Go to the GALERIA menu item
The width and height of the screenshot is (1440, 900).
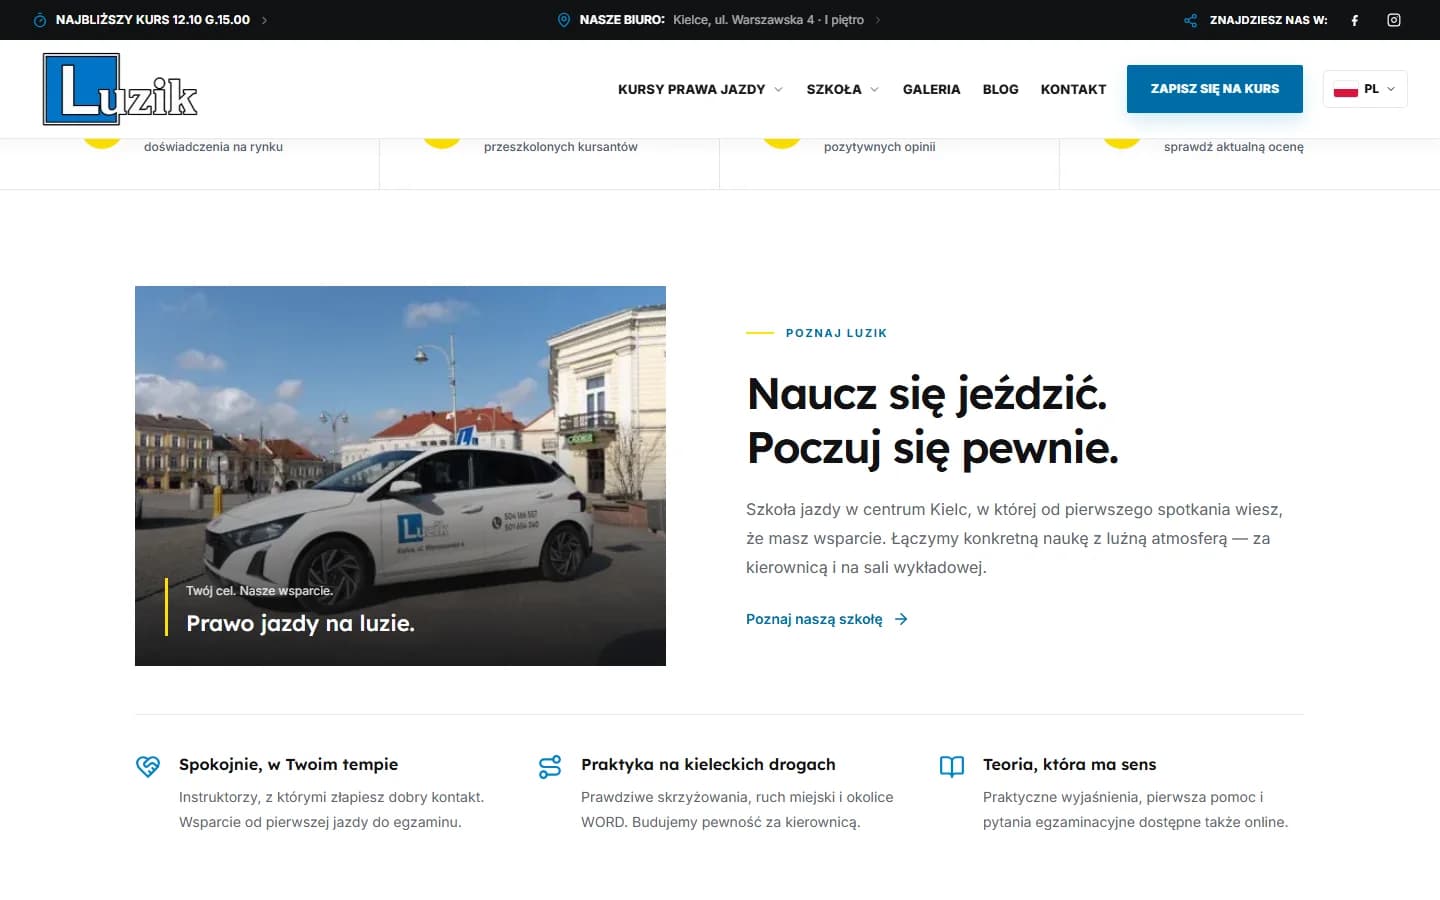[931, 89]
